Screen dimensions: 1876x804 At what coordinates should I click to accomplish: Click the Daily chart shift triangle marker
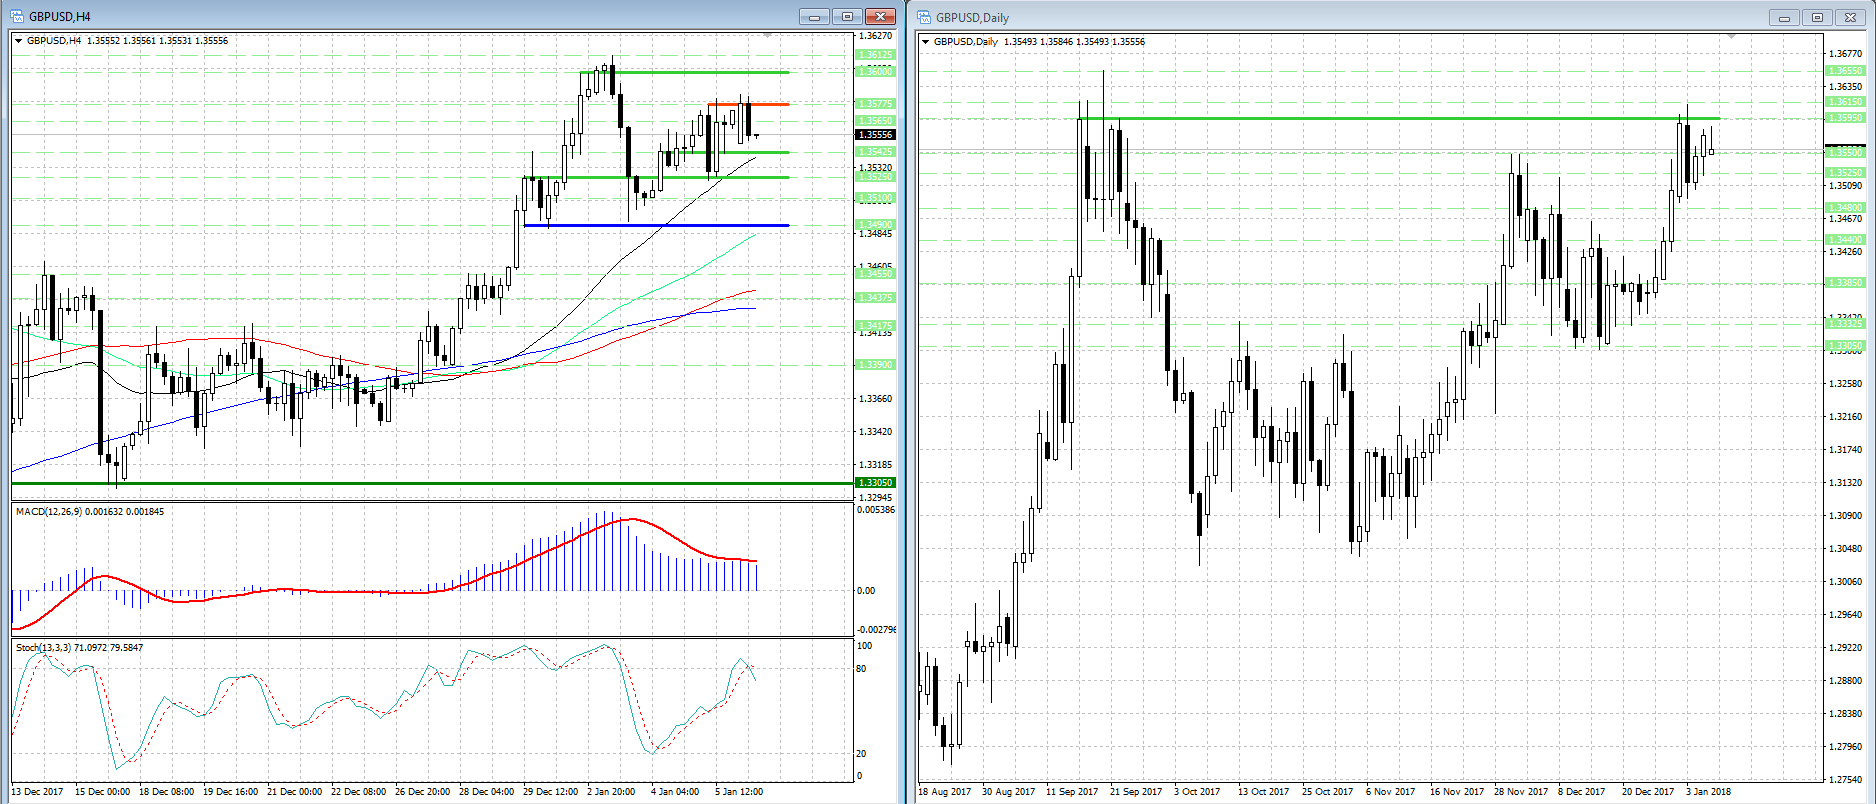coord(1731,36)
